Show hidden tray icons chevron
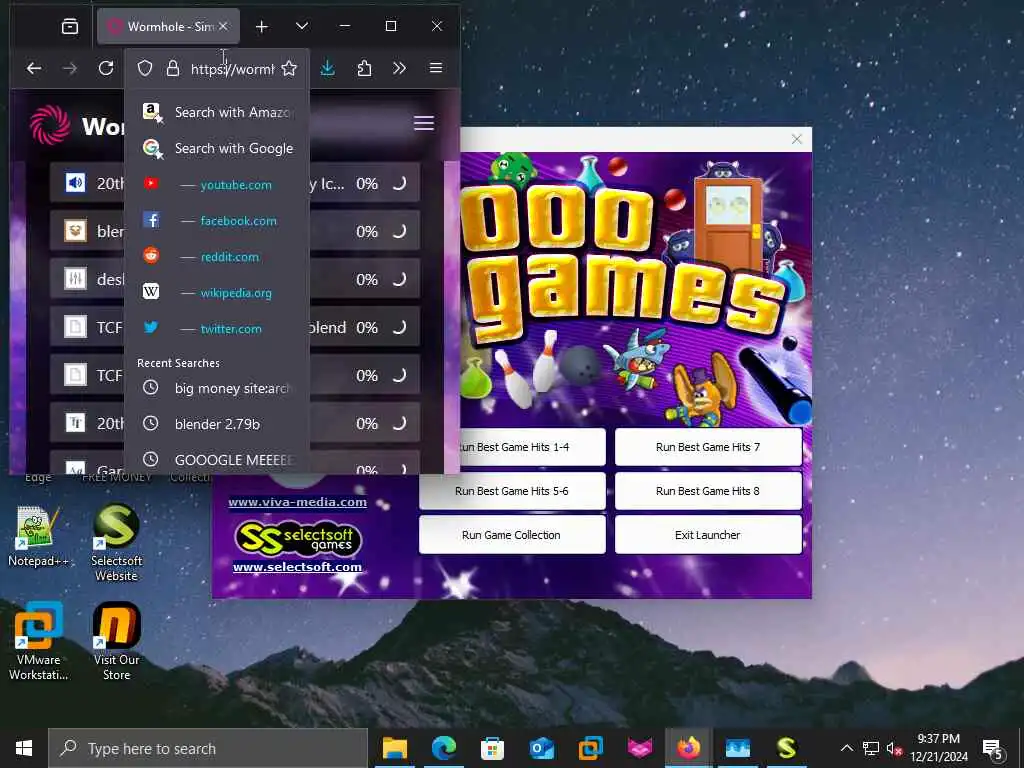The image size is (1024, 768). pyautogui.click(x=846, y=748)
